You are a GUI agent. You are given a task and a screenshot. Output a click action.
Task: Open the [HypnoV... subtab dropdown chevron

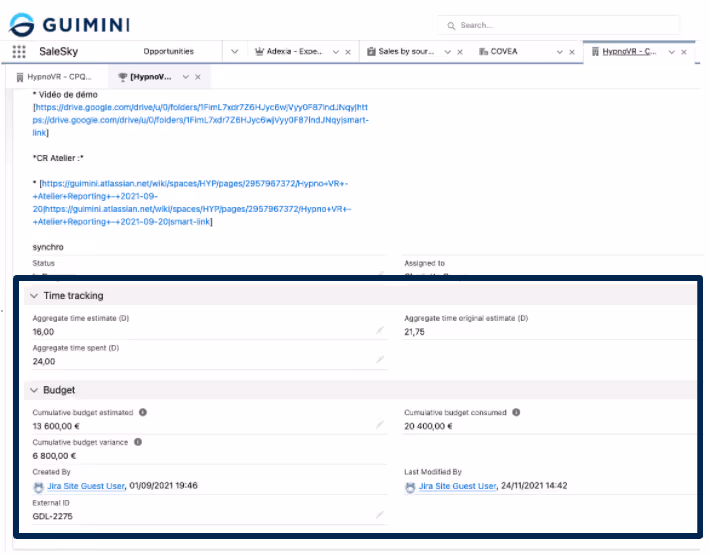[186, 77]
